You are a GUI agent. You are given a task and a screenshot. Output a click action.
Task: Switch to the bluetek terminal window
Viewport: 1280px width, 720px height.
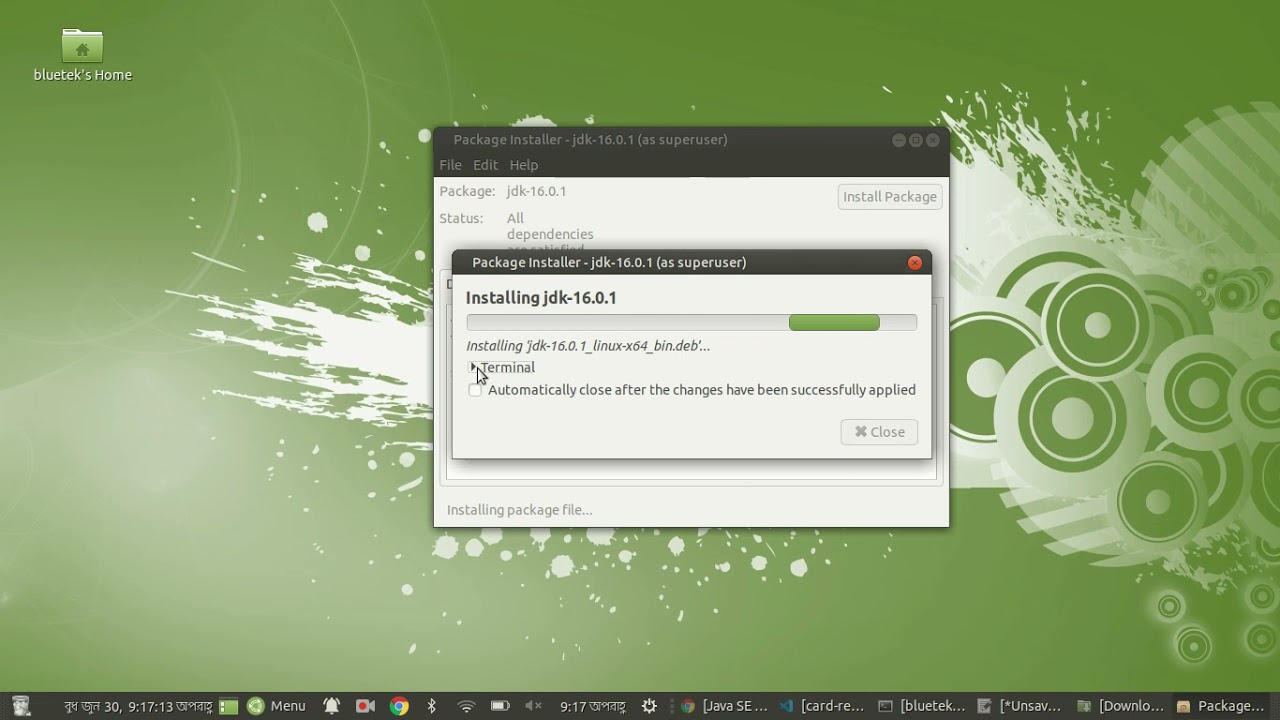coord(921,706)
